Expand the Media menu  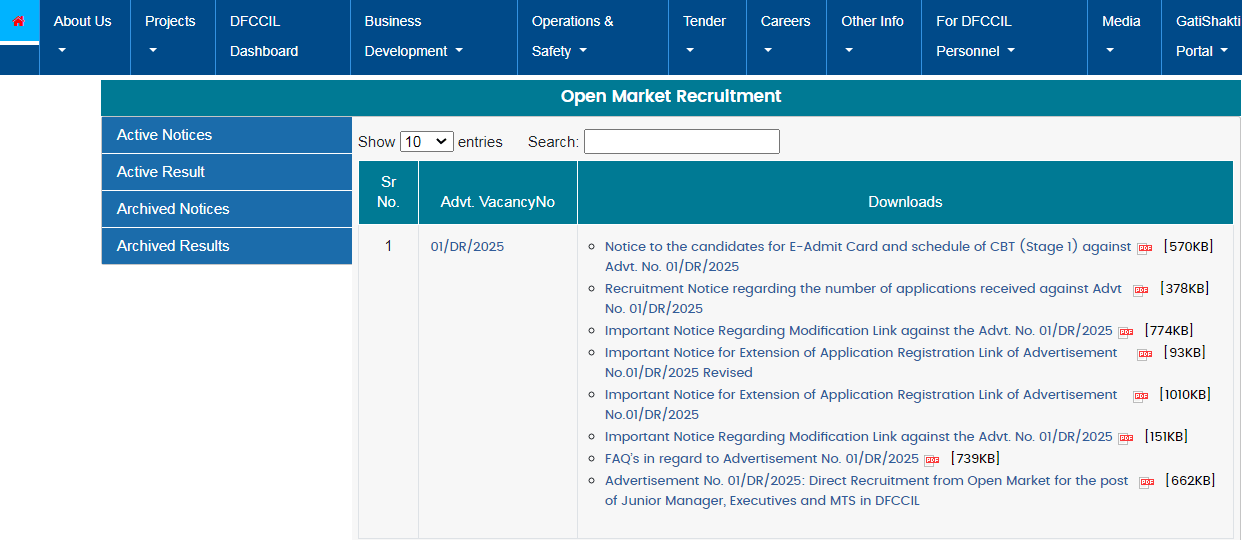tap(1124, 36)
